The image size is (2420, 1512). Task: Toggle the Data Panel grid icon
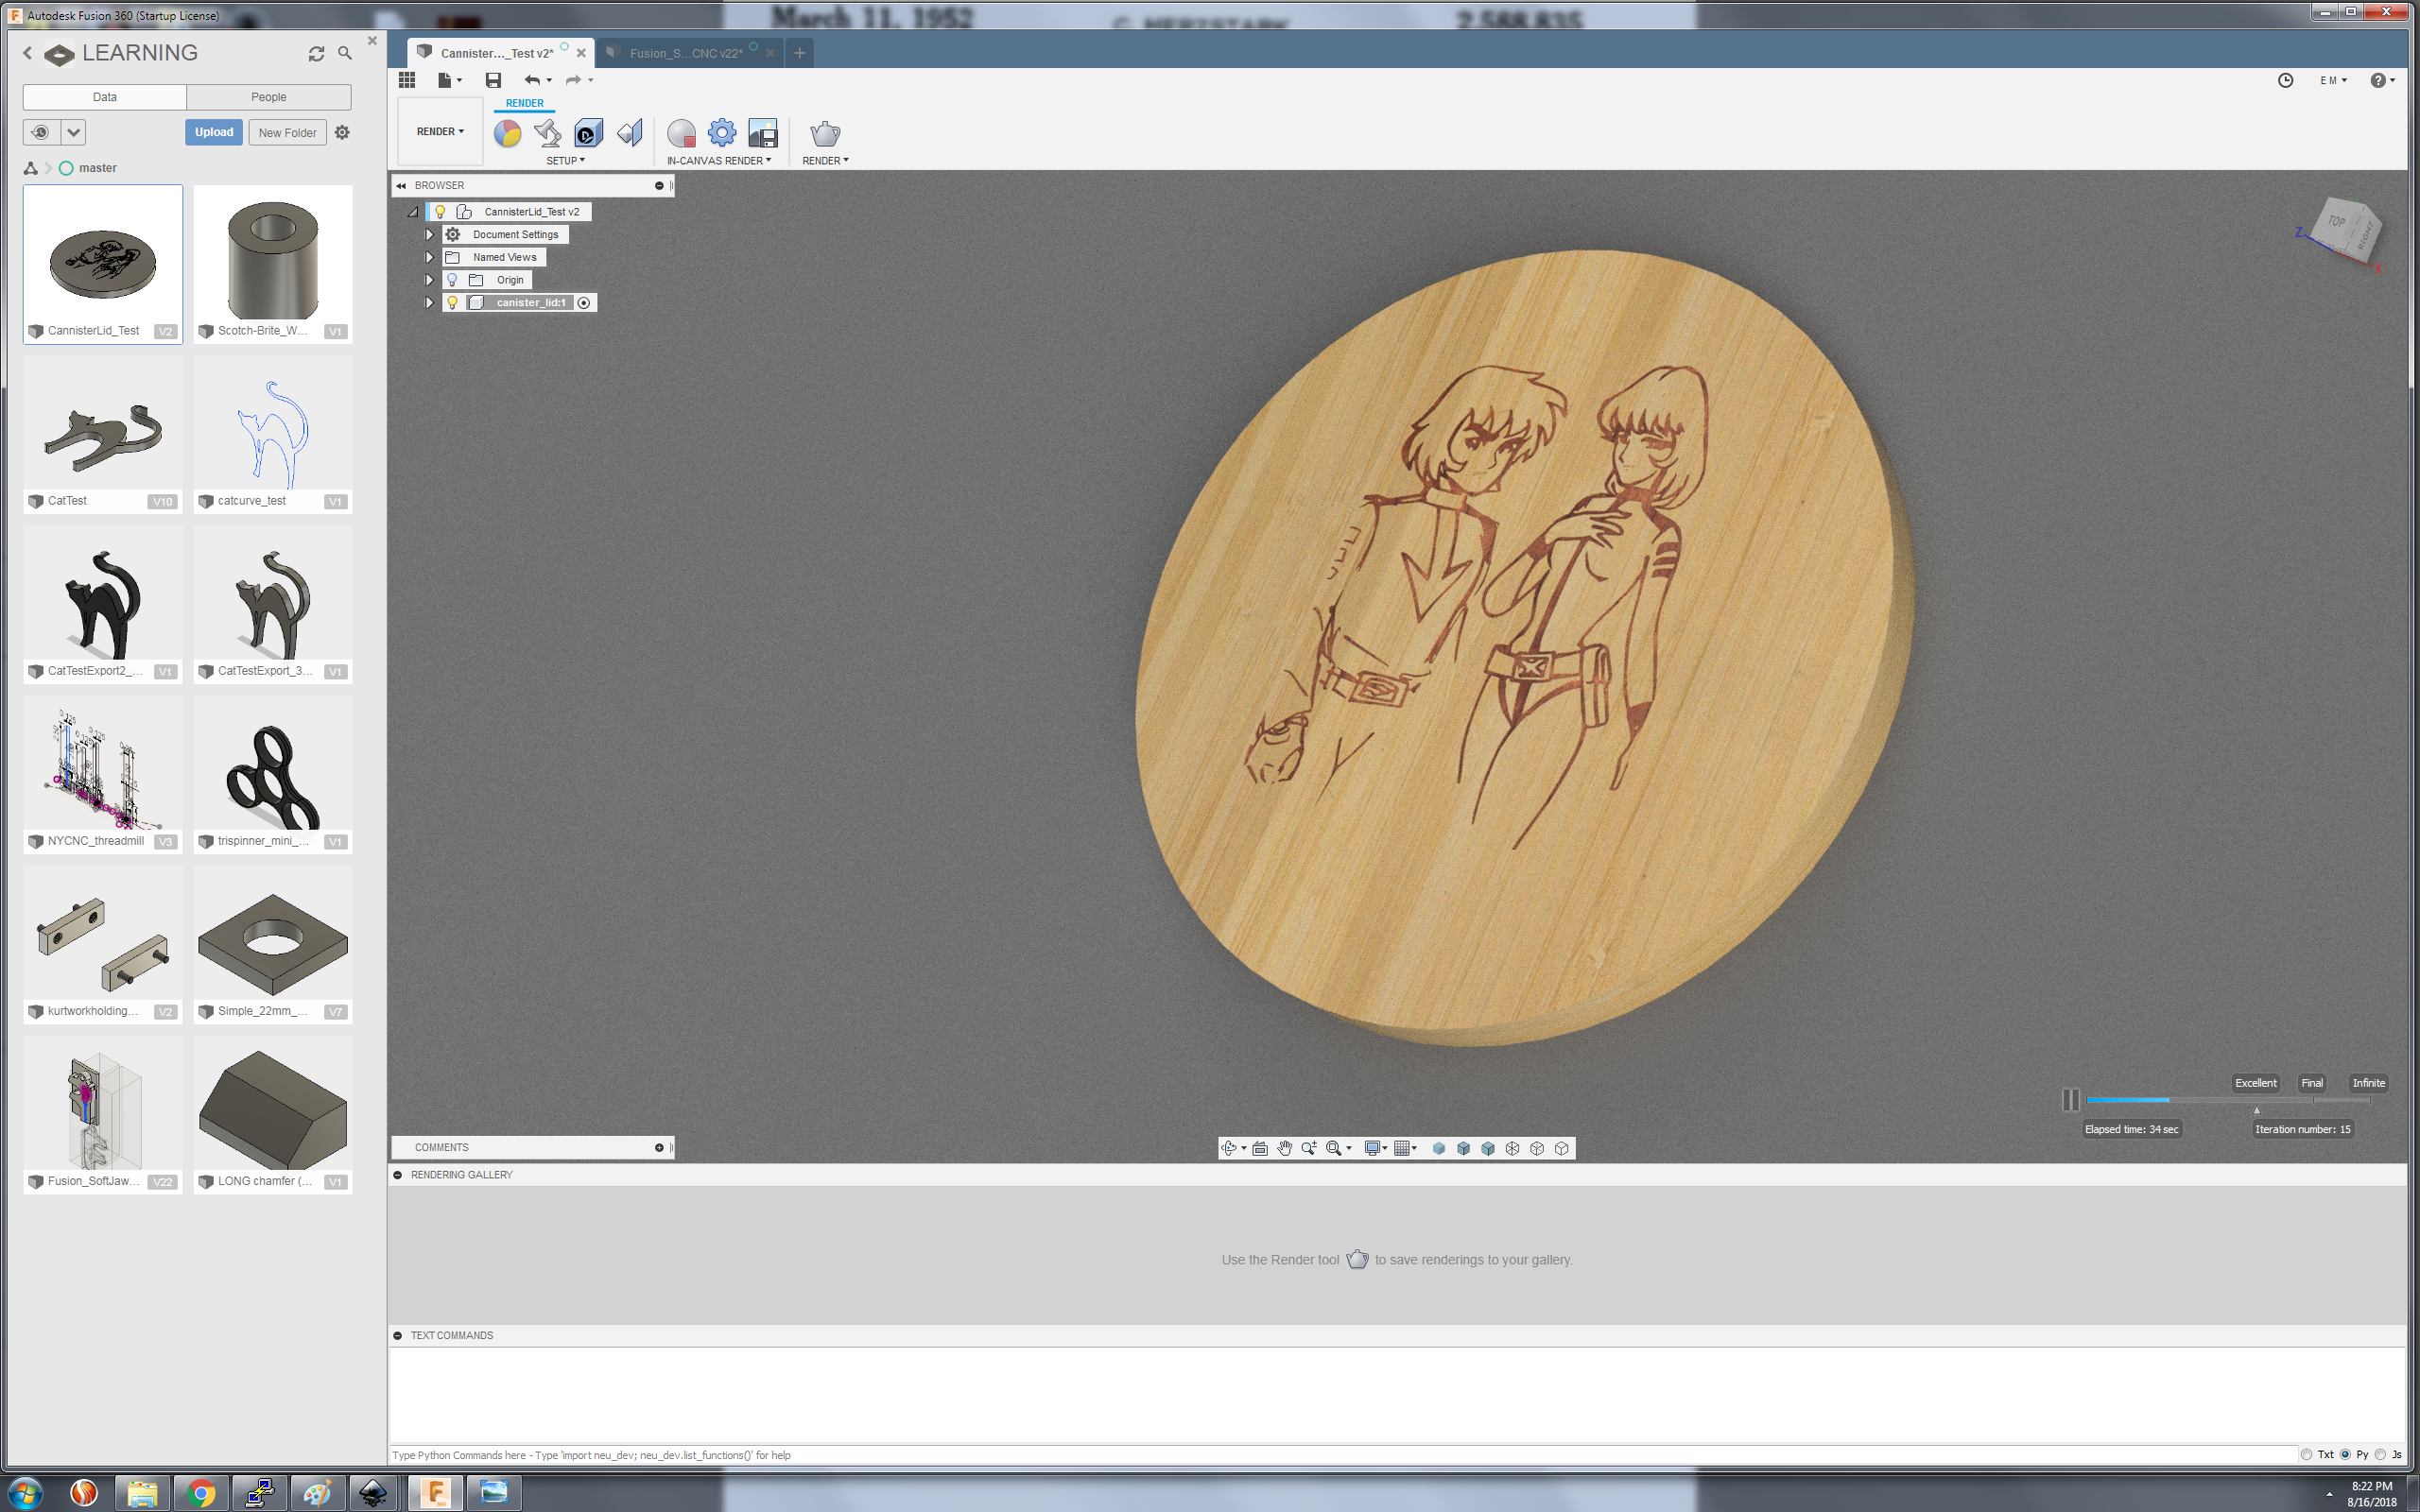click(x=407, y=80)
